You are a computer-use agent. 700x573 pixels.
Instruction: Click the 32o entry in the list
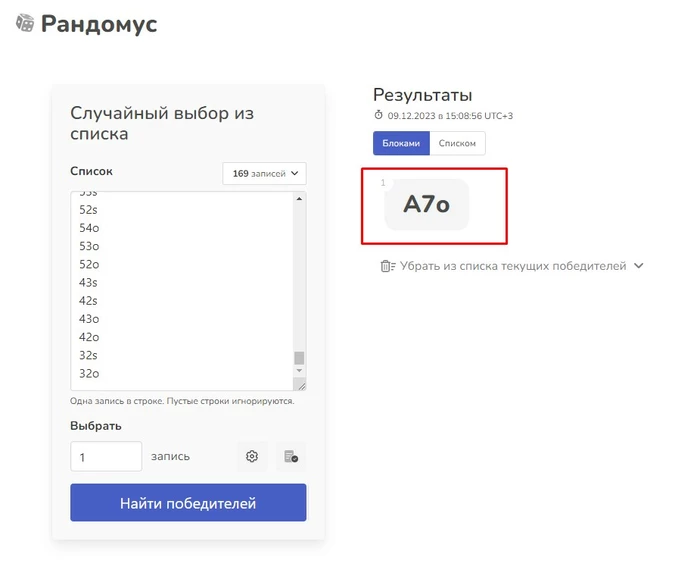click(x=89, y=374)
